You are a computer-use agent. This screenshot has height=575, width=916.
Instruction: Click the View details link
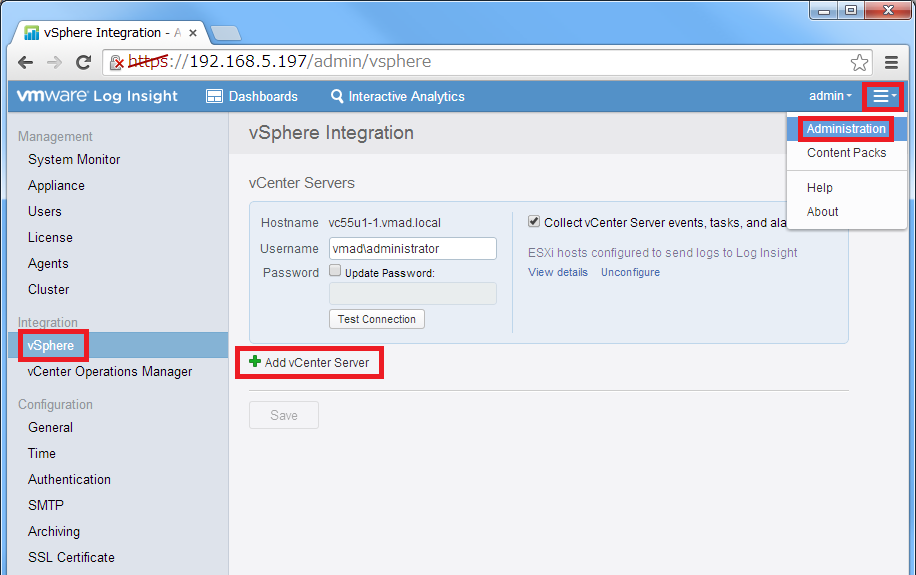tap(558, 272)
